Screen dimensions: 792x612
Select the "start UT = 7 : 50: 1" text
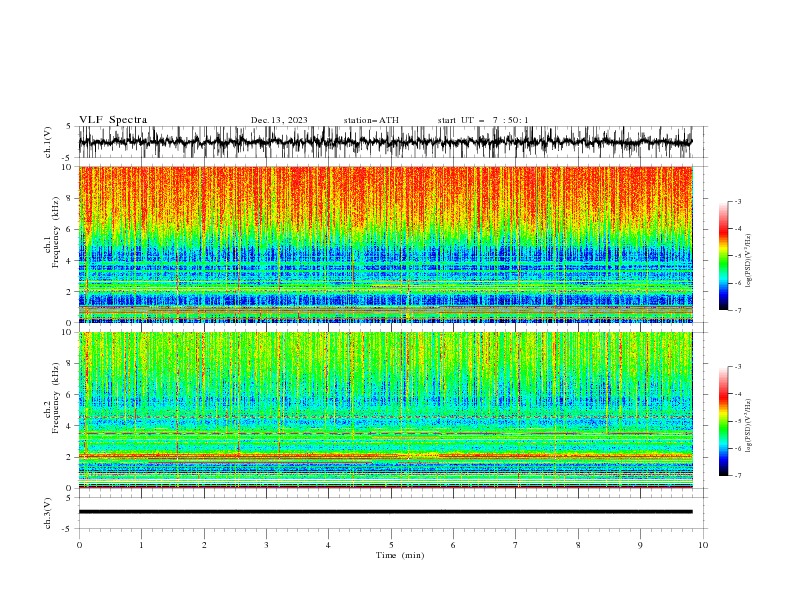click(483, 120)
